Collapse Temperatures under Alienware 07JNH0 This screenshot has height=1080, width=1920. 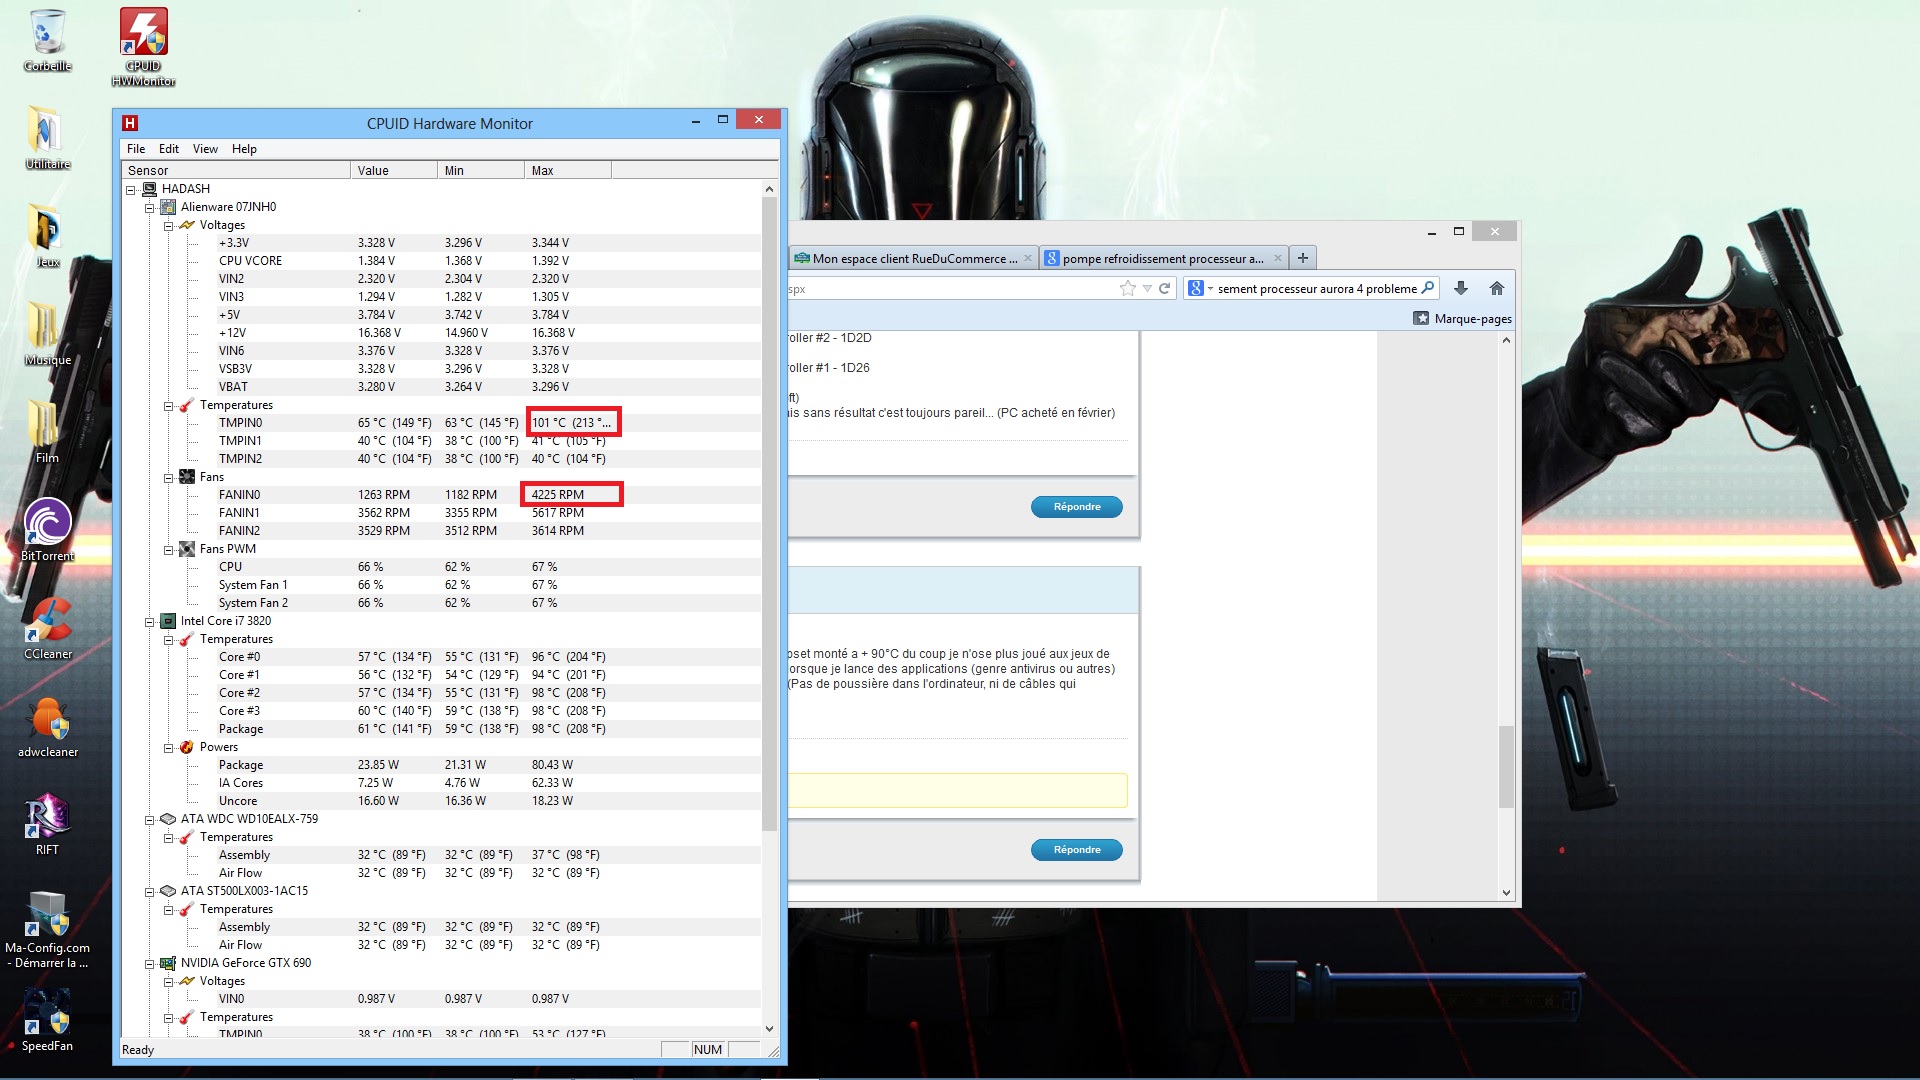(168, 405)
